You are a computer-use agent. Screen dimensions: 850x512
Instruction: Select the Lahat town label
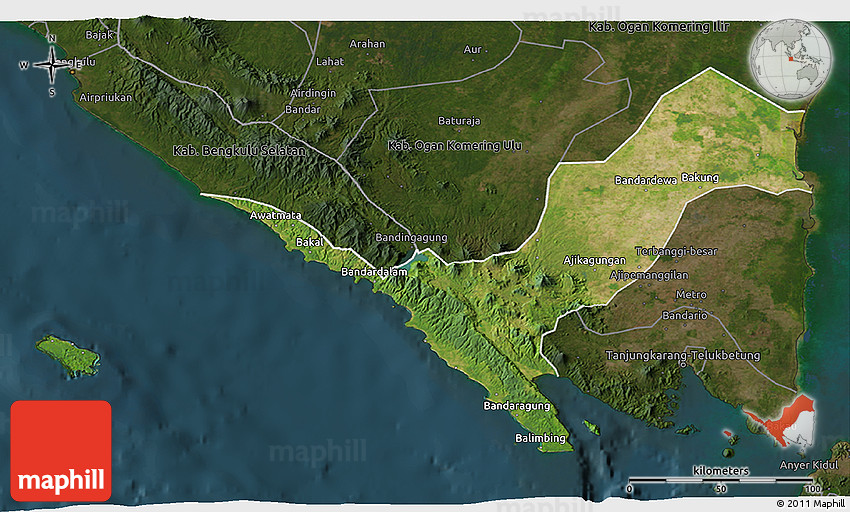pyautogui.click(x=329, y=62)
